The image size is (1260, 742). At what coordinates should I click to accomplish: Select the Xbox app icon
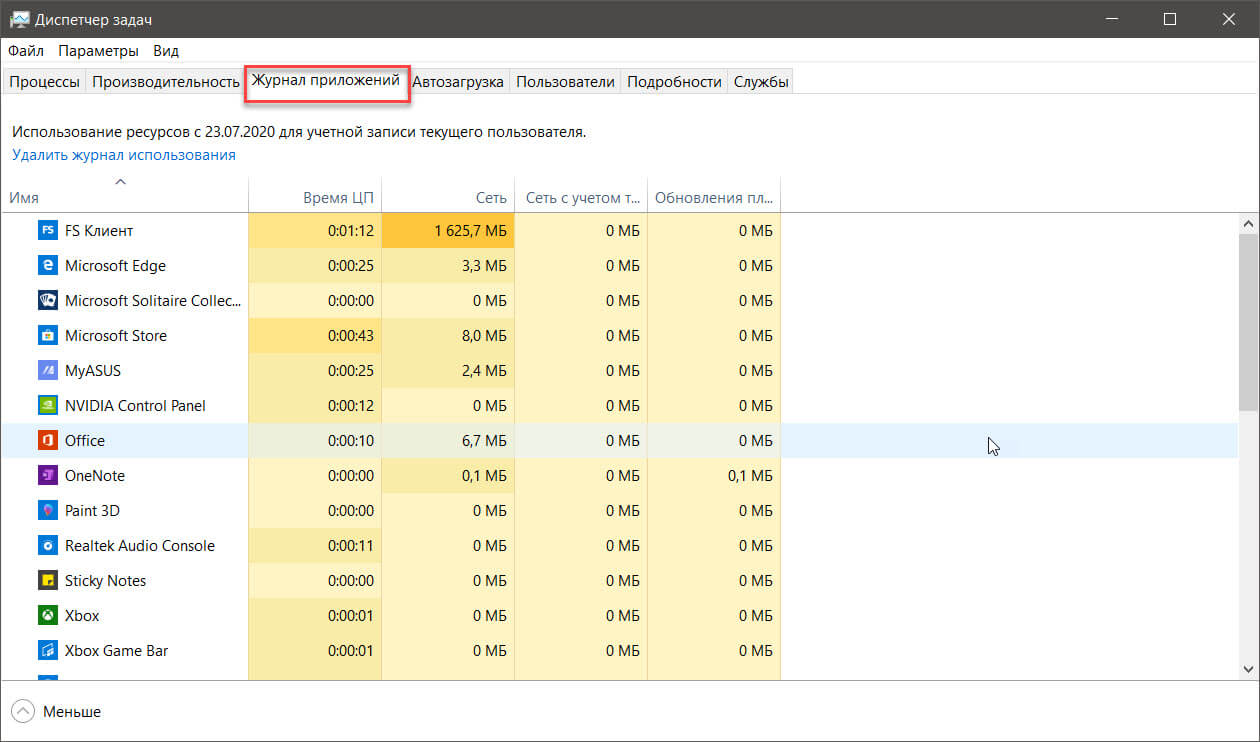click(x=47, y=616)
